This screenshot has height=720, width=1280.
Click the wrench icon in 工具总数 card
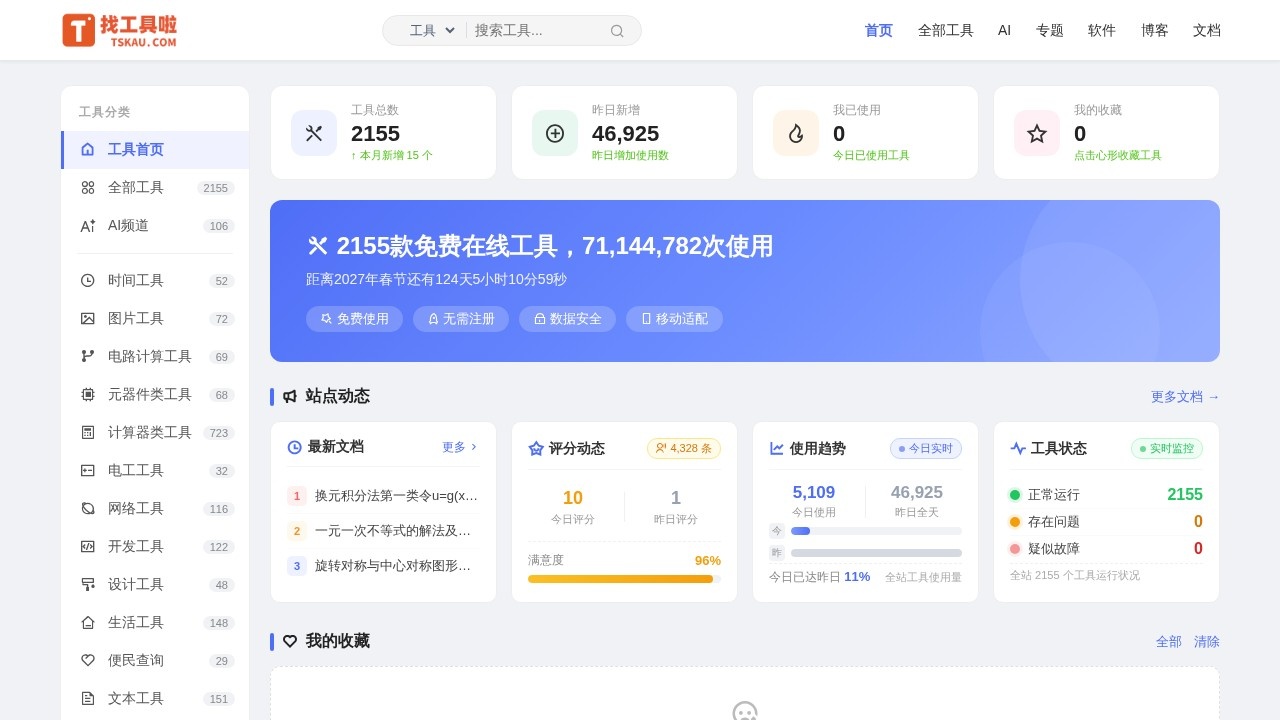[x=314, y=133]
